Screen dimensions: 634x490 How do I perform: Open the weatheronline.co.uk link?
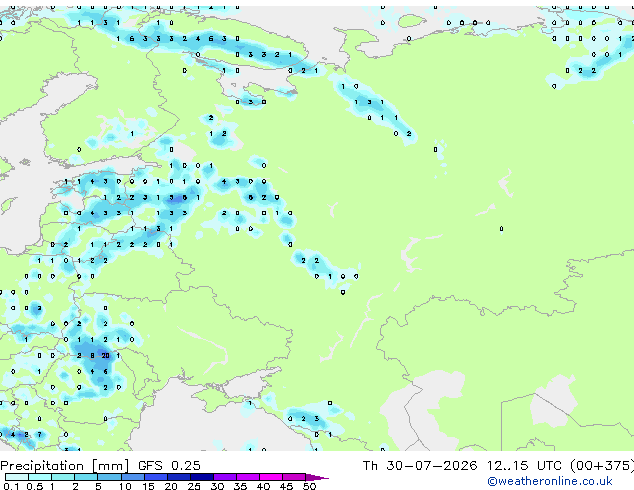[x=550, y=481]
